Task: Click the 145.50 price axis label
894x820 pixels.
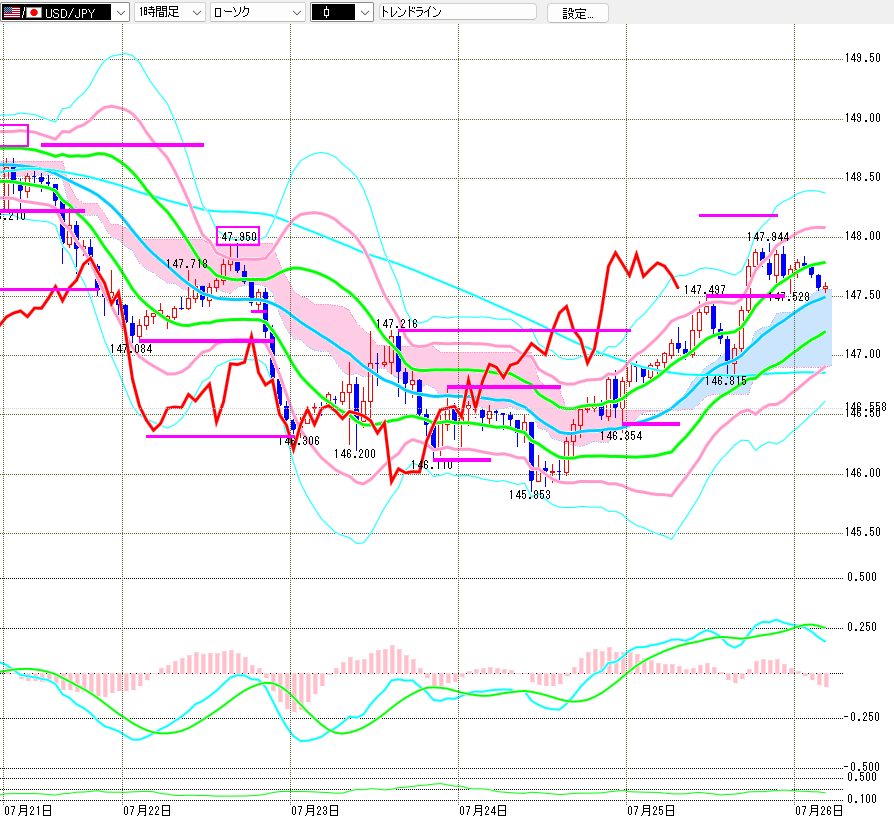Action: (x=863, y=532)
